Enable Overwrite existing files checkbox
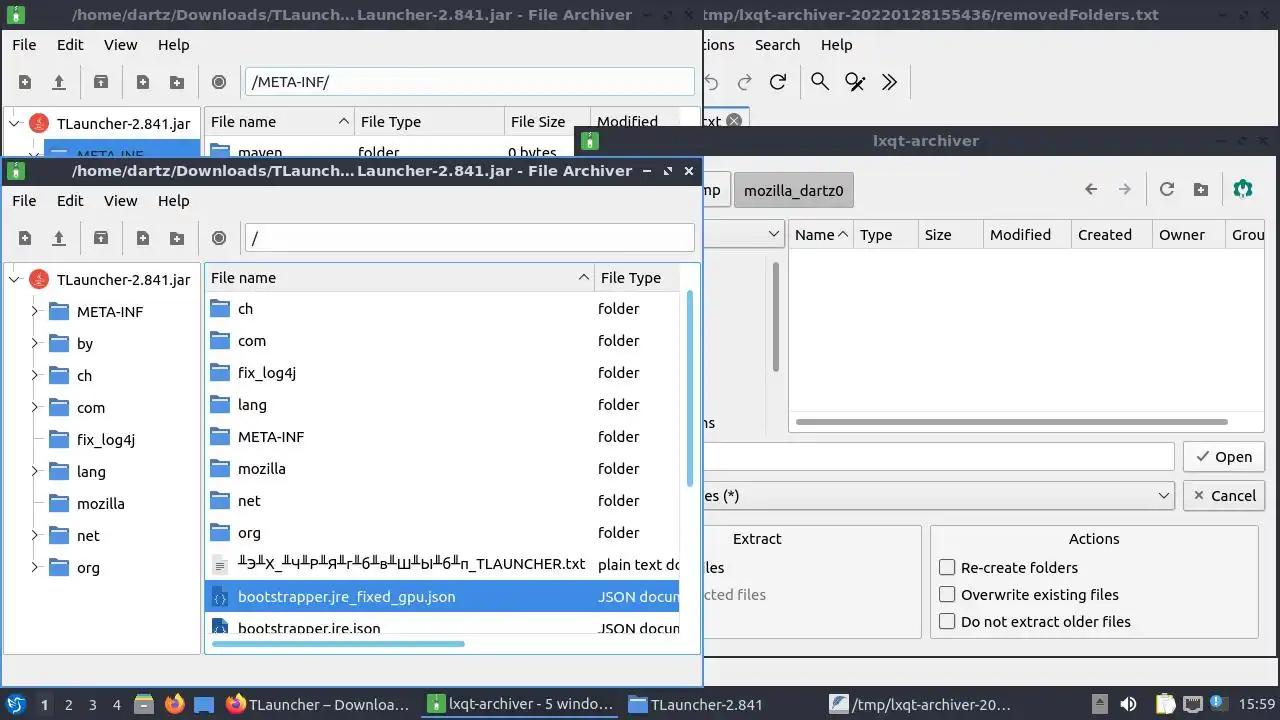This screenshot has height=720, width=1280. tap(947, 594)
